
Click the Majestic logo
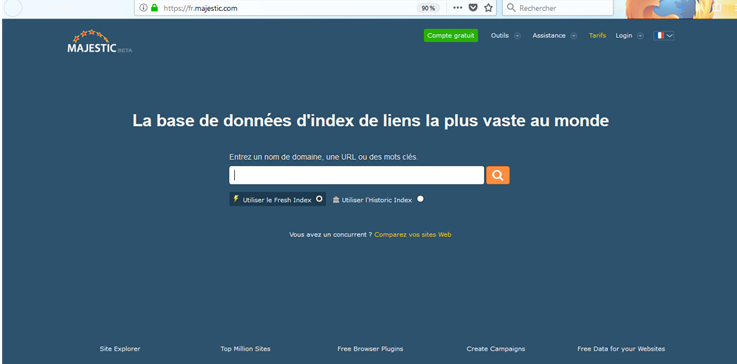point(99,41)
